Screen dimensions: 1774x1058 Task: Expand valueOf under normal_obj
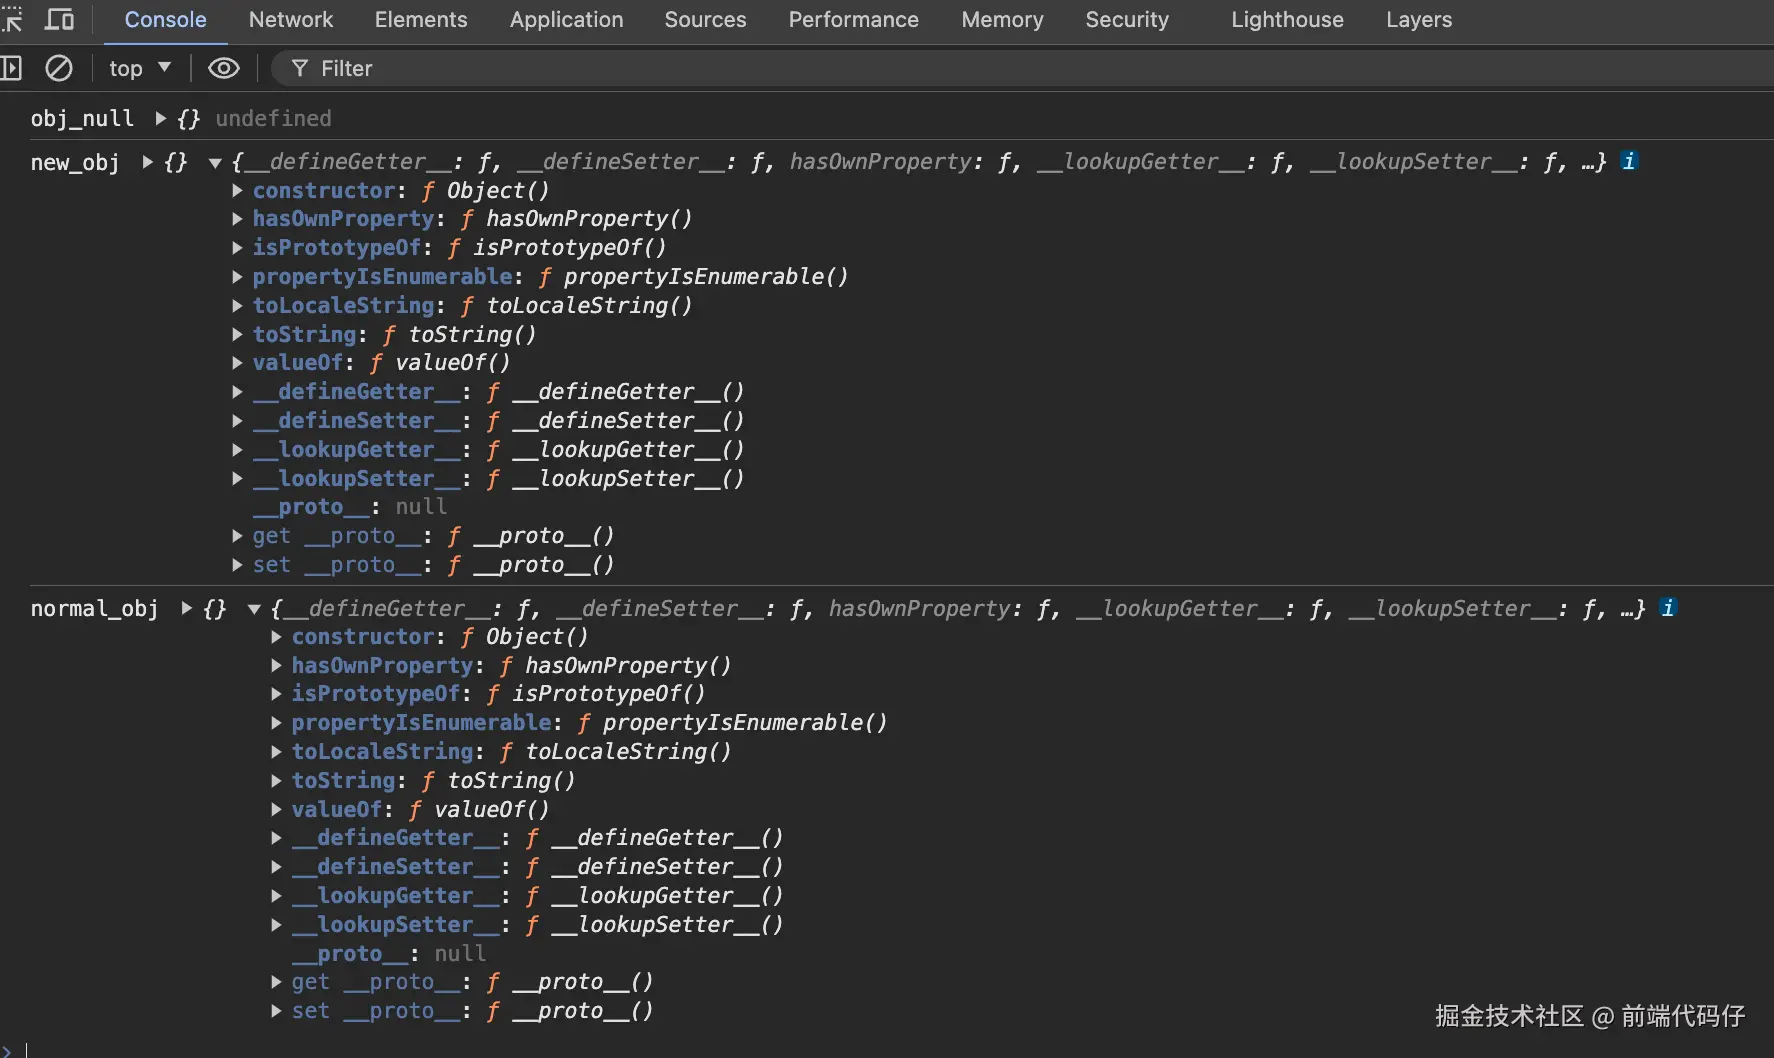[276, 809]
